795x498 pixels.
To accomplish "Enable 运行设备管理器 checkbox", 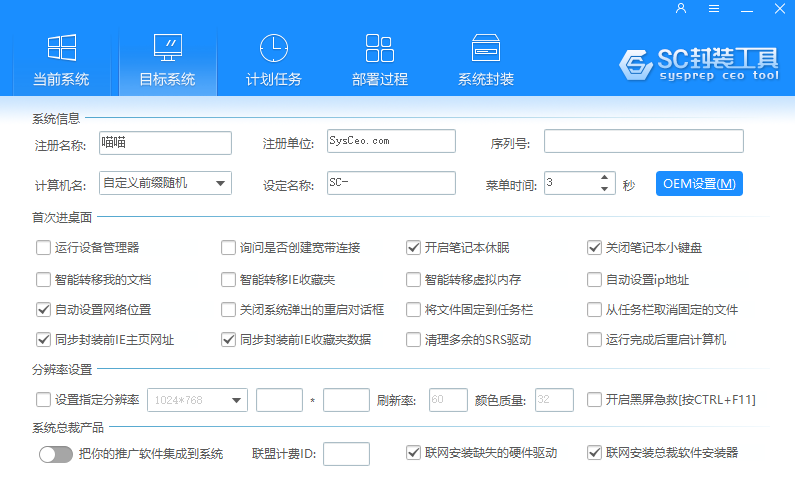I will (x=43, y=248).
